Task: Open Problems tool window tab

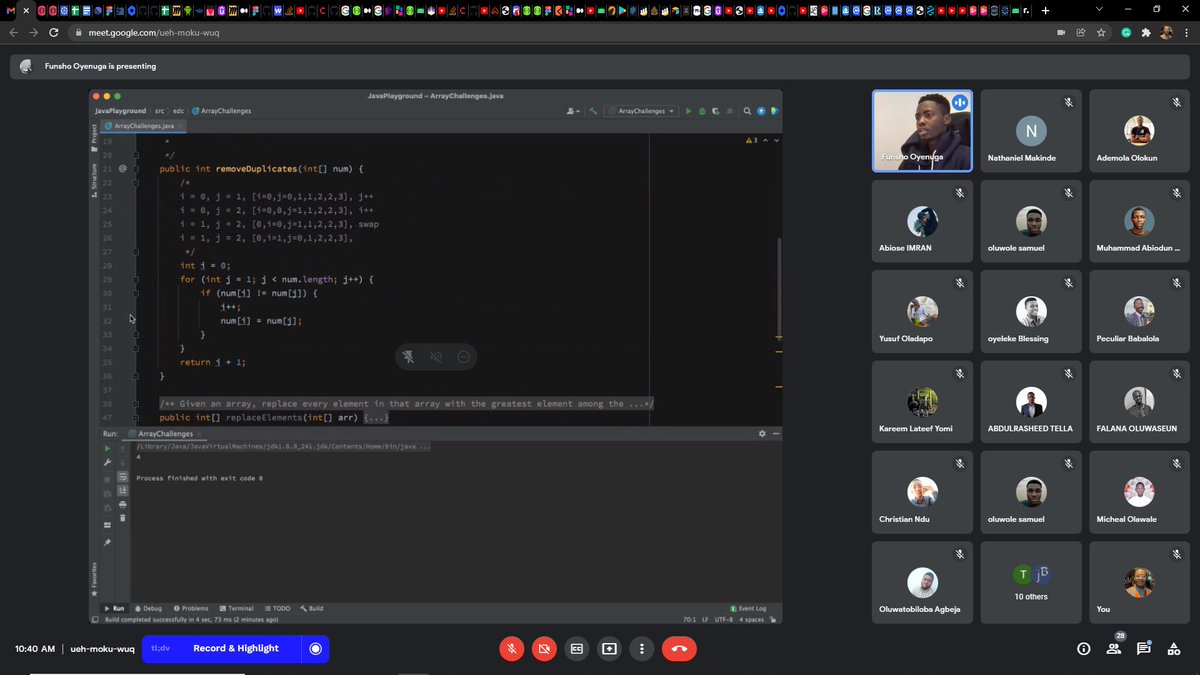Action: pyautogui.click(x=191, y=608)
